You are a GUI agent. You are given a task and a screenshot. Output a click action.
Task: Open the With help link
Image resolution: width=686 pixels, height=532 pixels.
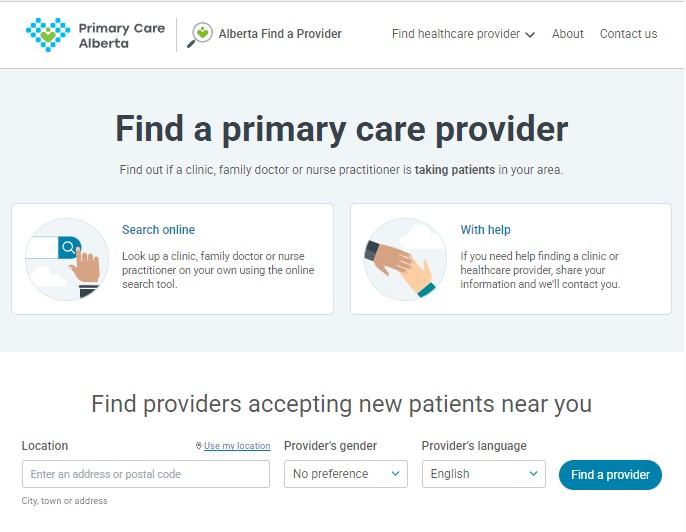[x=485, y=230]
